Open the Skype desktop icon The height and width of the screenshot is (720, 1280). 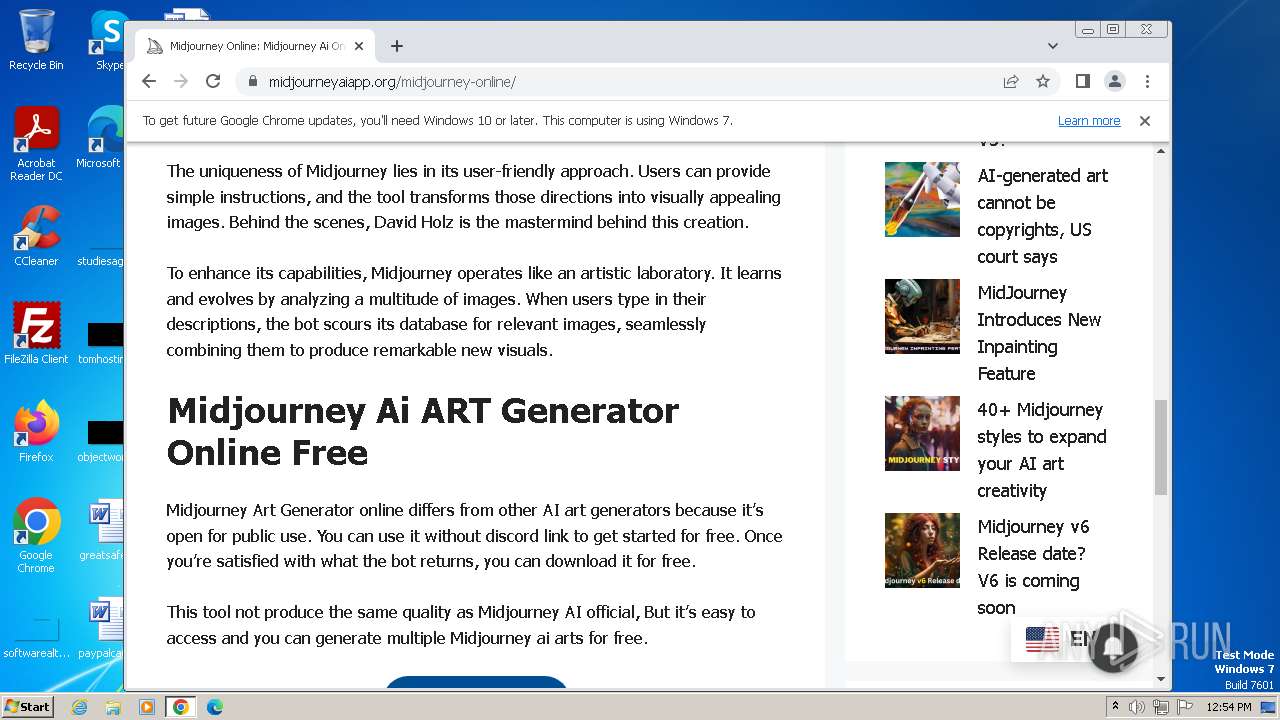coord(108,40)
